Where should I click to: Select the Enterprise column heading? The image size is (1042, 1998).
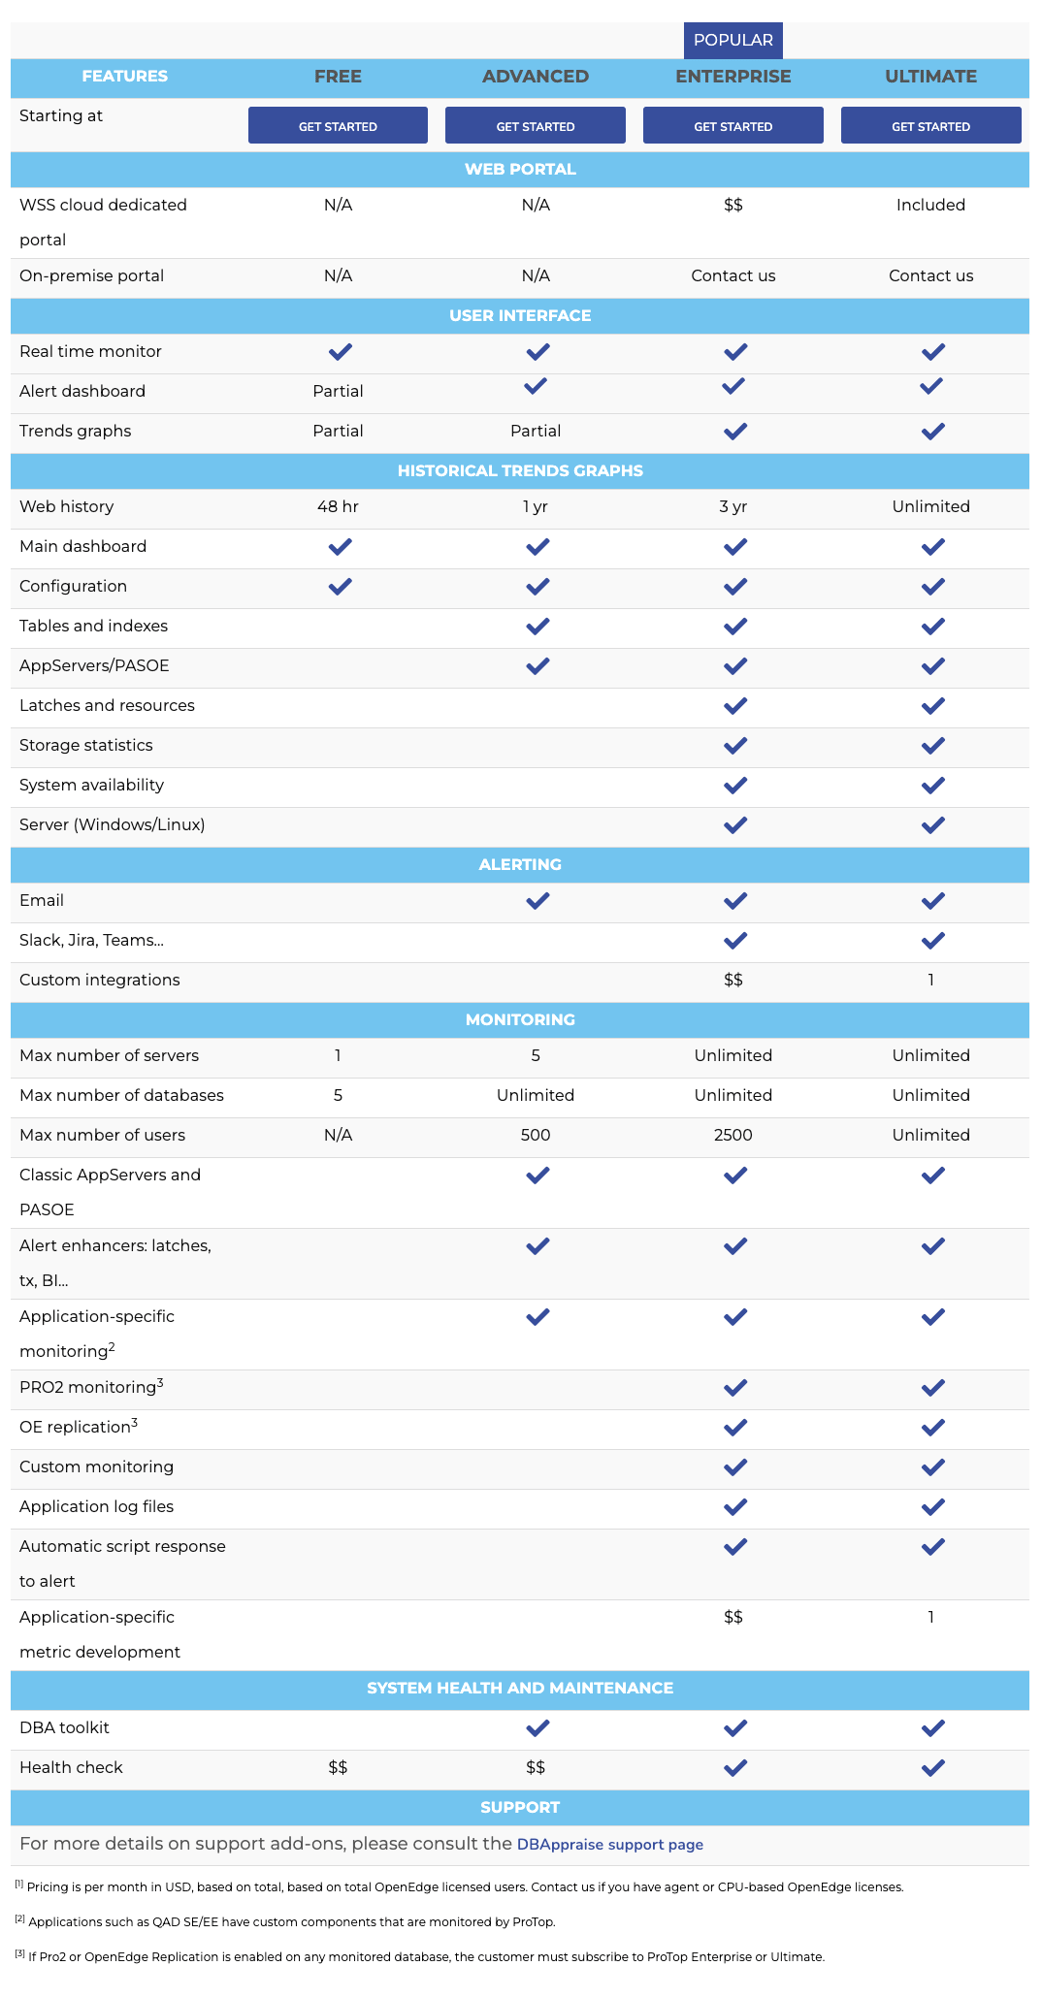[x=733, y=76]
